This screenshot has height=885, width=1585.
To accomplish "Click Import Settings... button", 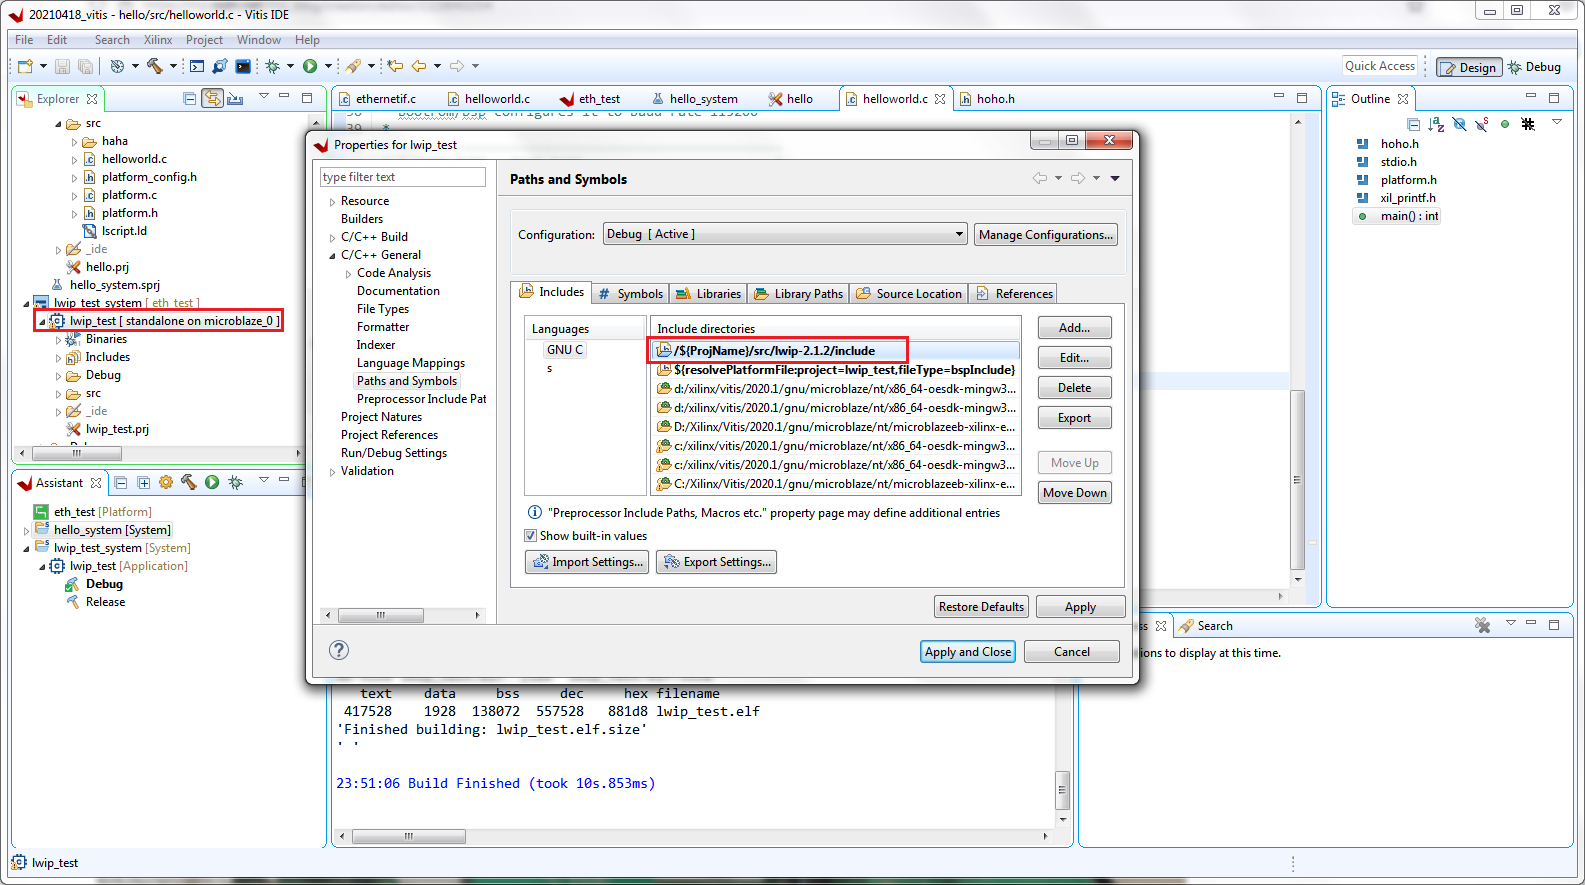I will click(587, 562).
